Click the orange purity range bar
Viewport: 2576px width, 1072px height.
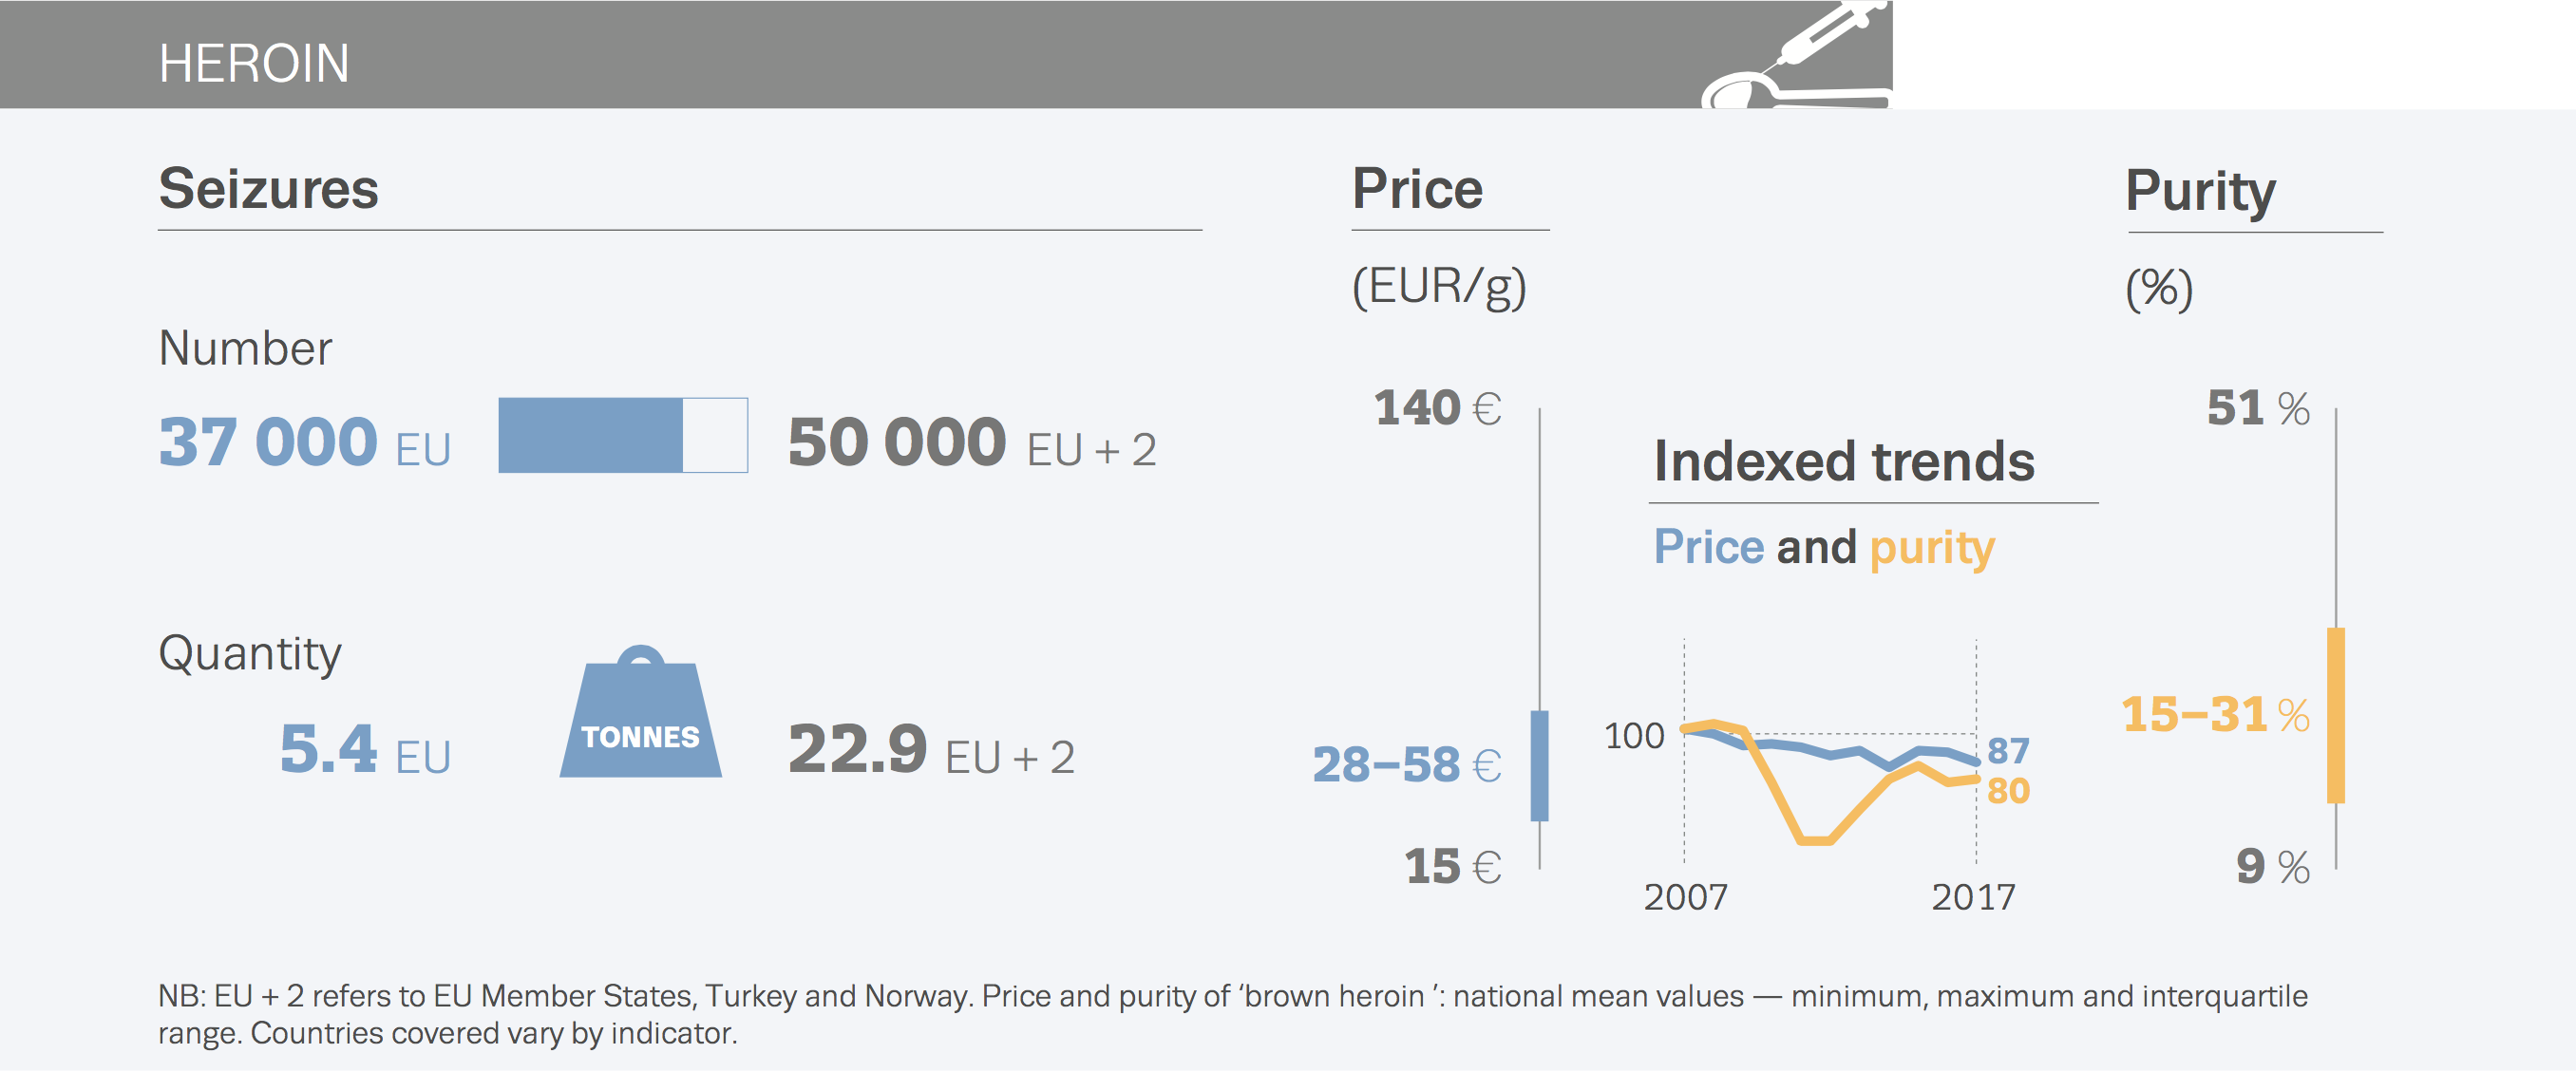click(2336, 715)
